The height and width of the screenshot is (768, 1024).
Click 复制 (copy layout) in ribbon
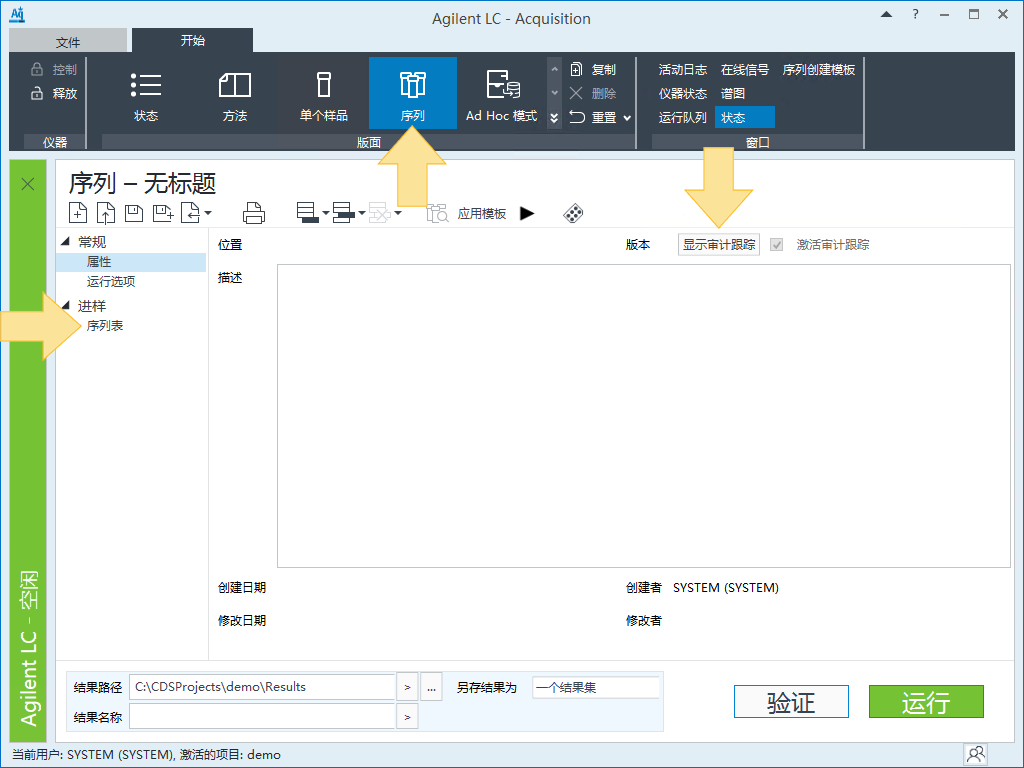point(593,69)
